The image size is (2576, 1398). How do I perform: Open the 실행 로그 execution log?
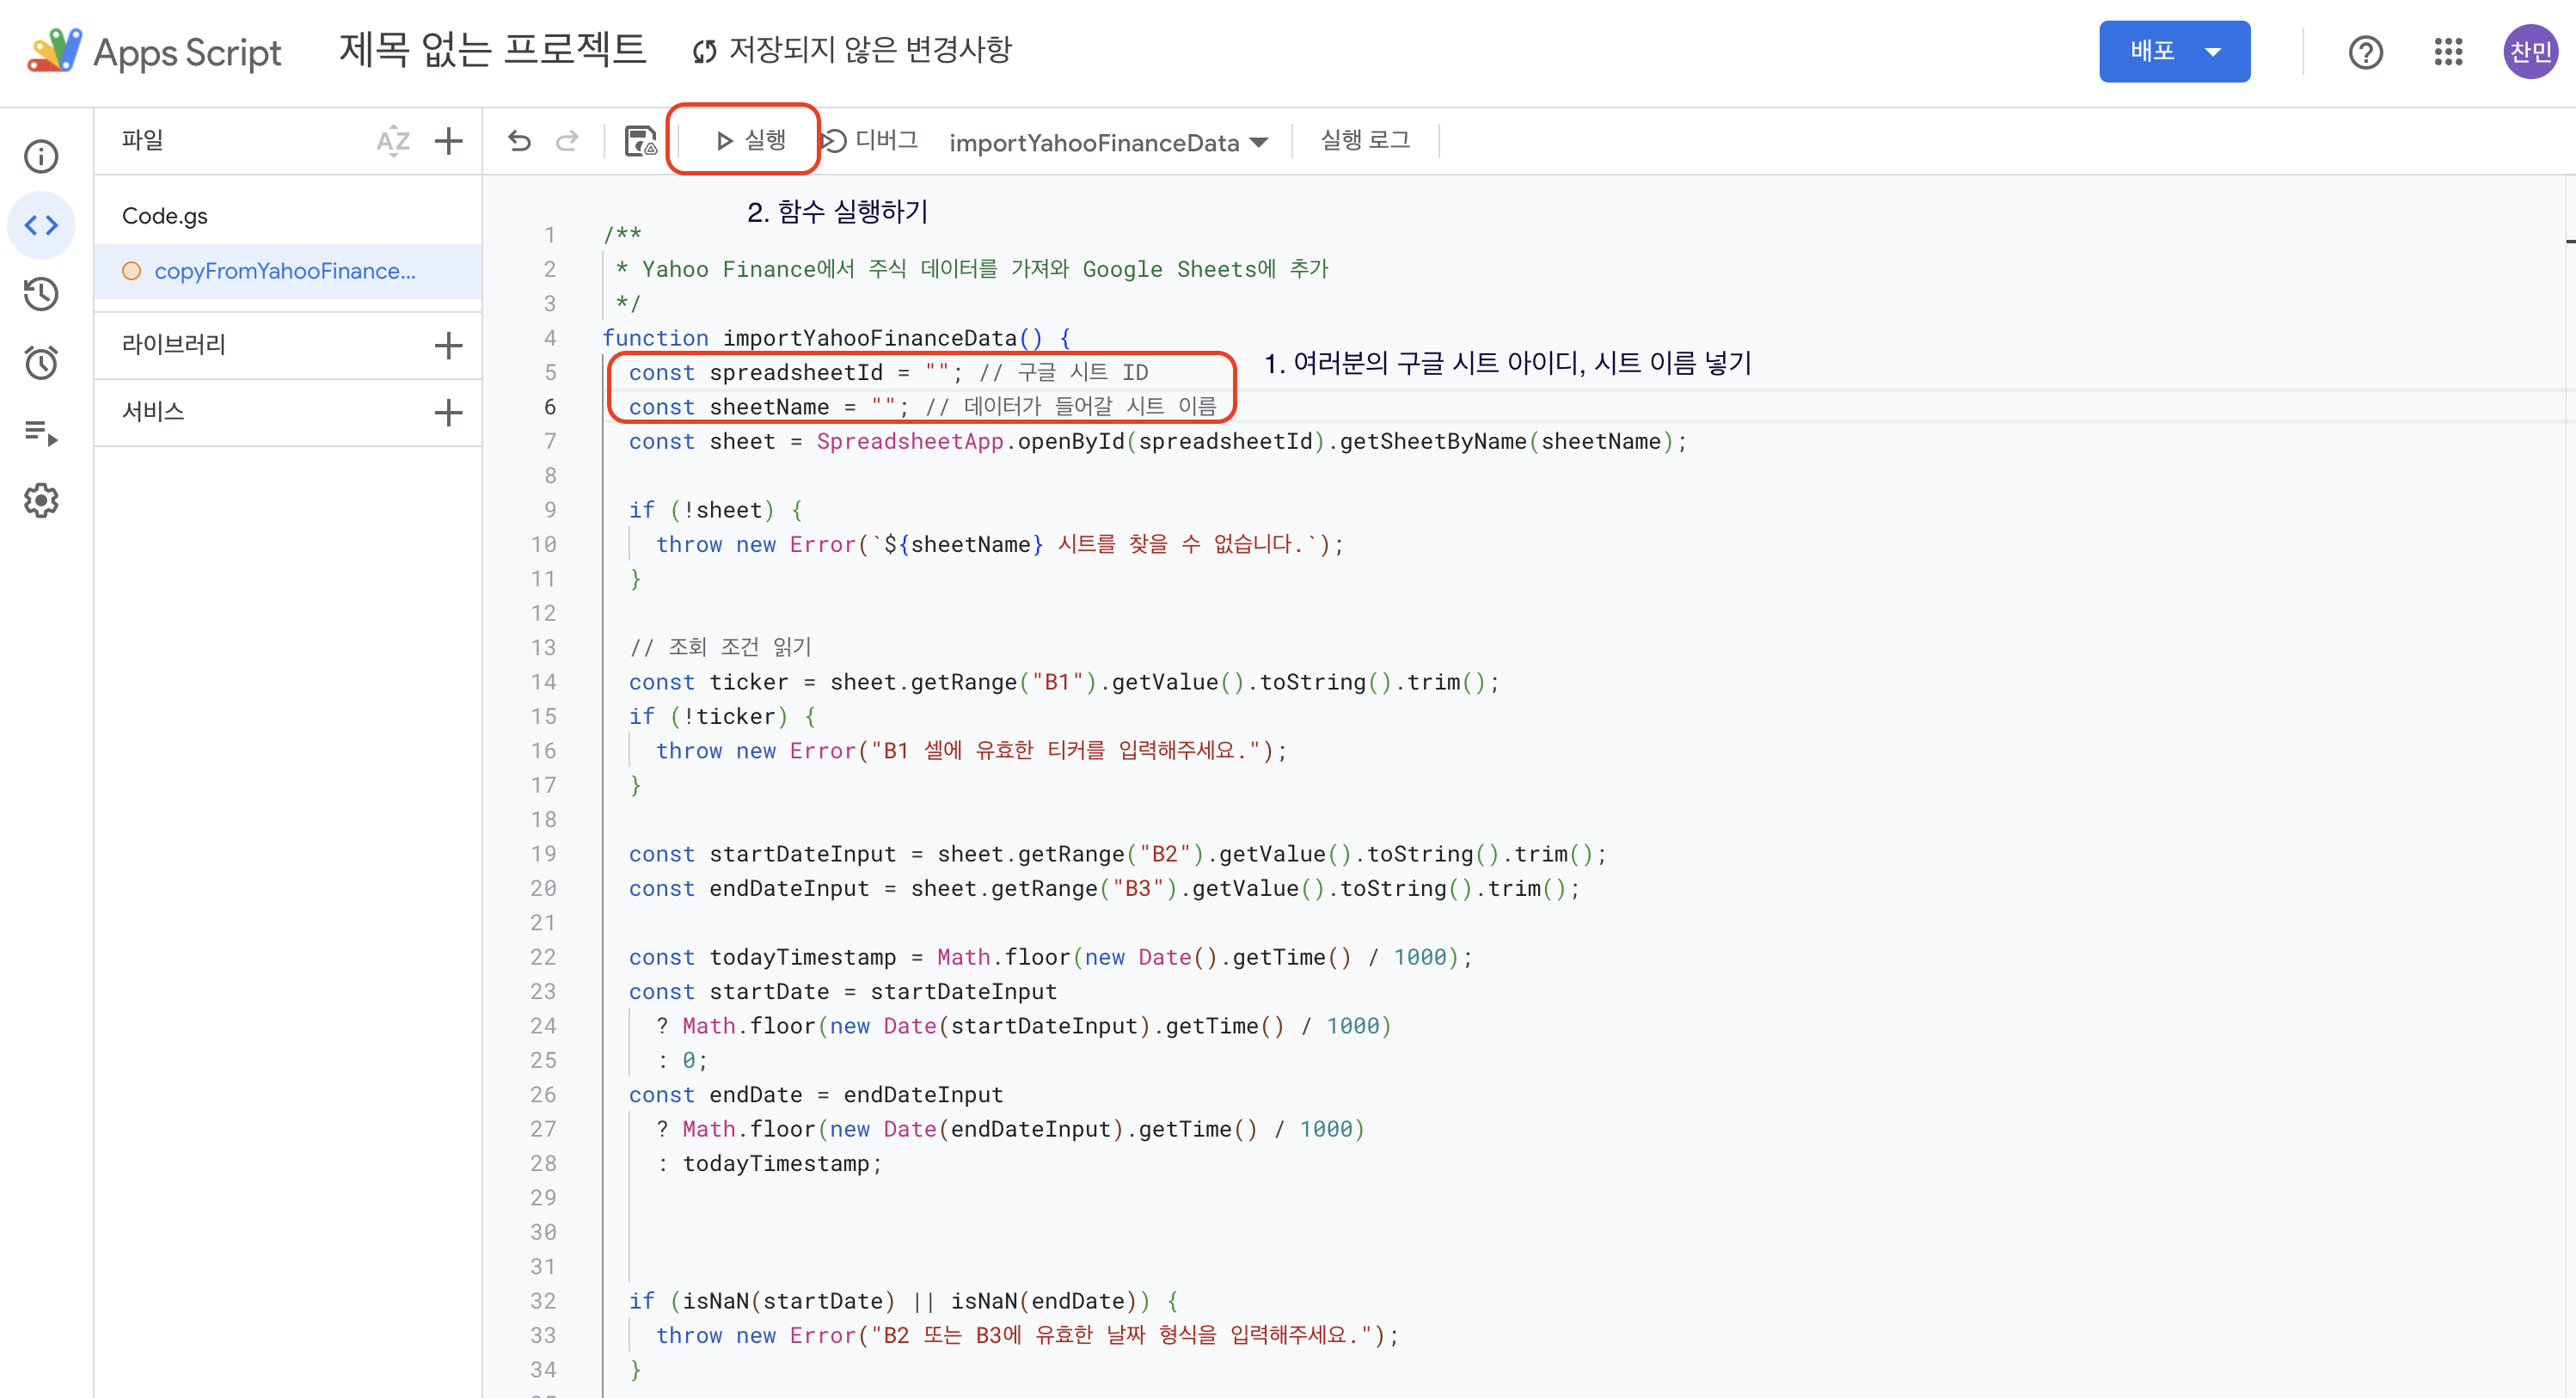[x=1365, y=140]
